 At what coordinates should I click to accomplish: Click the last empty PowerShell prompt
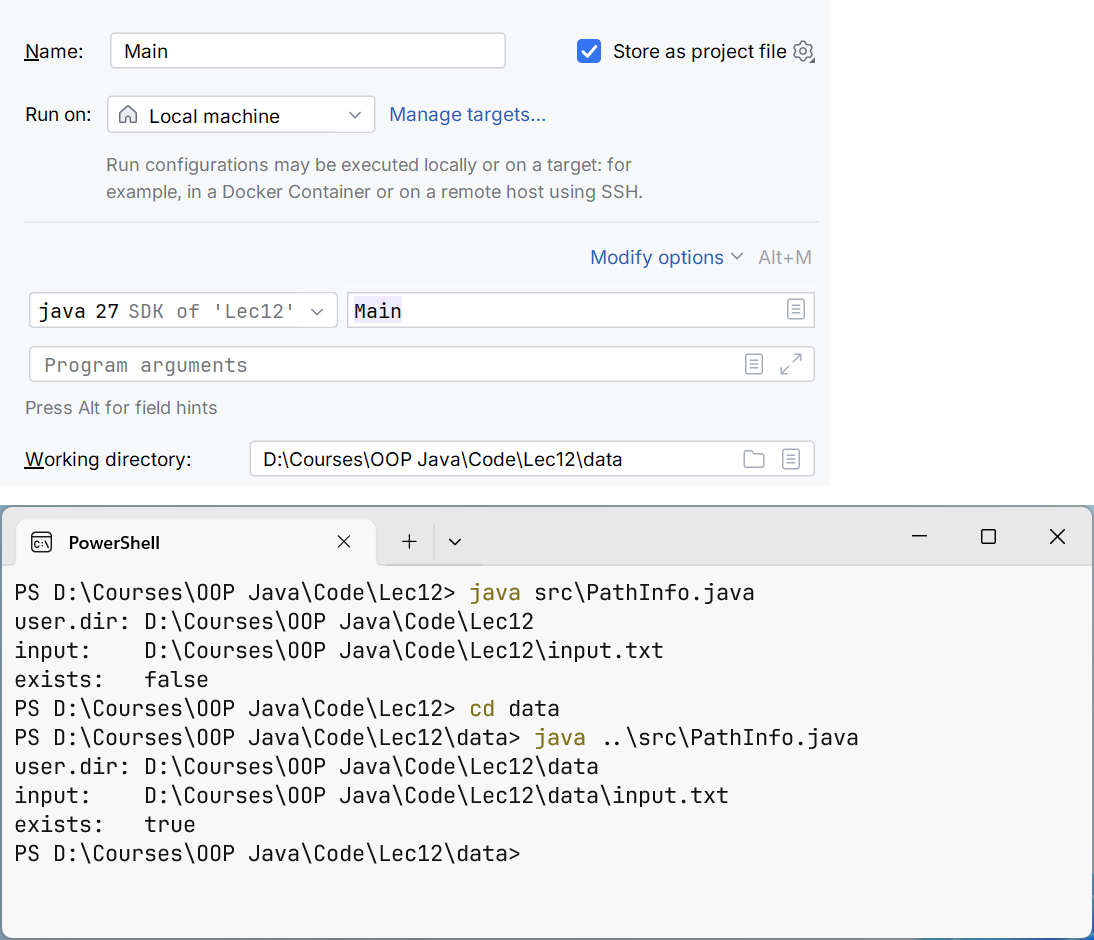click(267, 854)
